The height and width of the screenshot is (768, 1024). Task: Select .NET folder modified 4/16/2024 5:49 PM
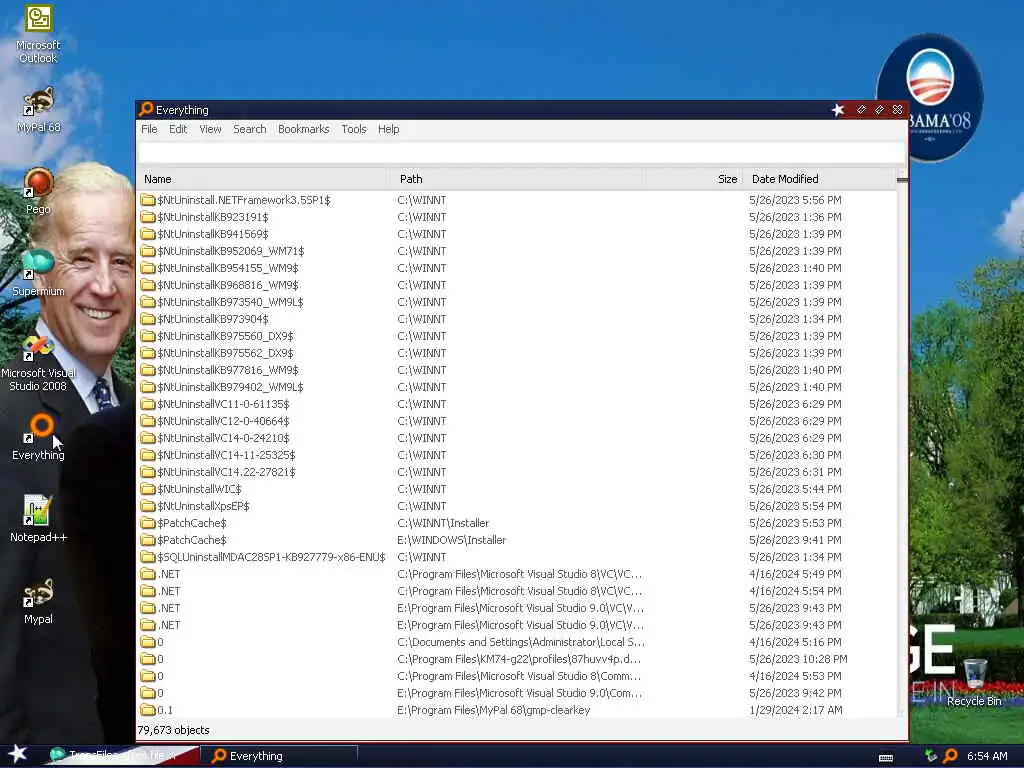(168, 573)
